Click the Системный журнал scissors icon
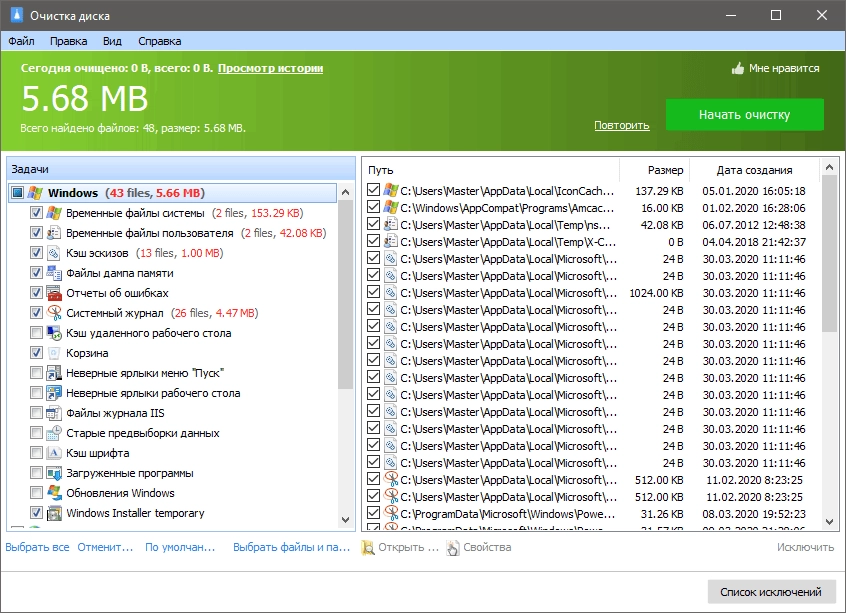 (54, 312)
